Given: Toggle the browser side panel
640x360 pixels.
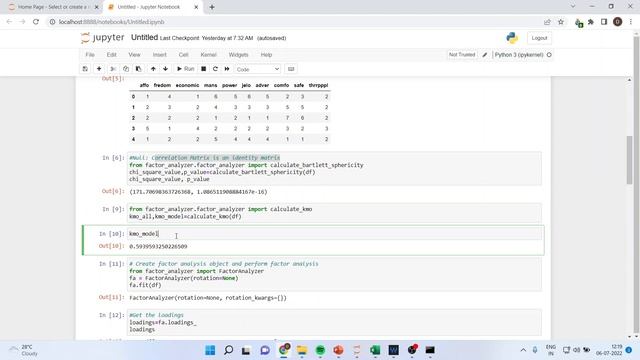Looking at the screenshot, I should point(604,22).
